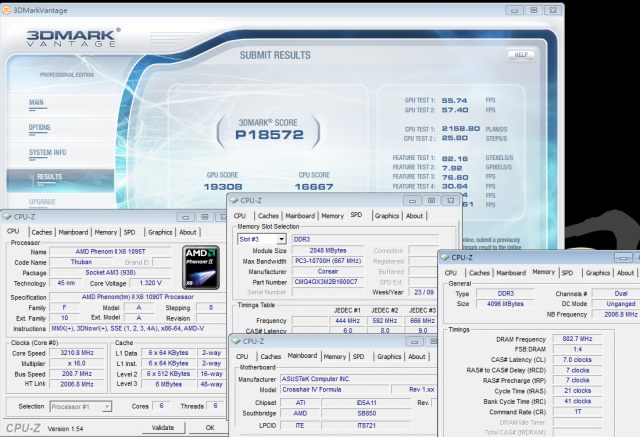Image resolution: width=640 pixels, height=437 pixels.
Task: Click the HELP button in 3DMark Vantage
Action: click(x=521, y=55)
